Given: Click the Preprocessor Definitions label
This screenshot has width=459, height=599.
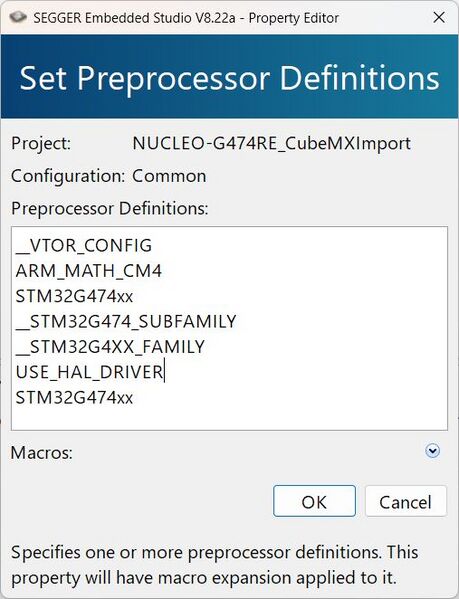Looking at the screenshot, I should 110,209.
